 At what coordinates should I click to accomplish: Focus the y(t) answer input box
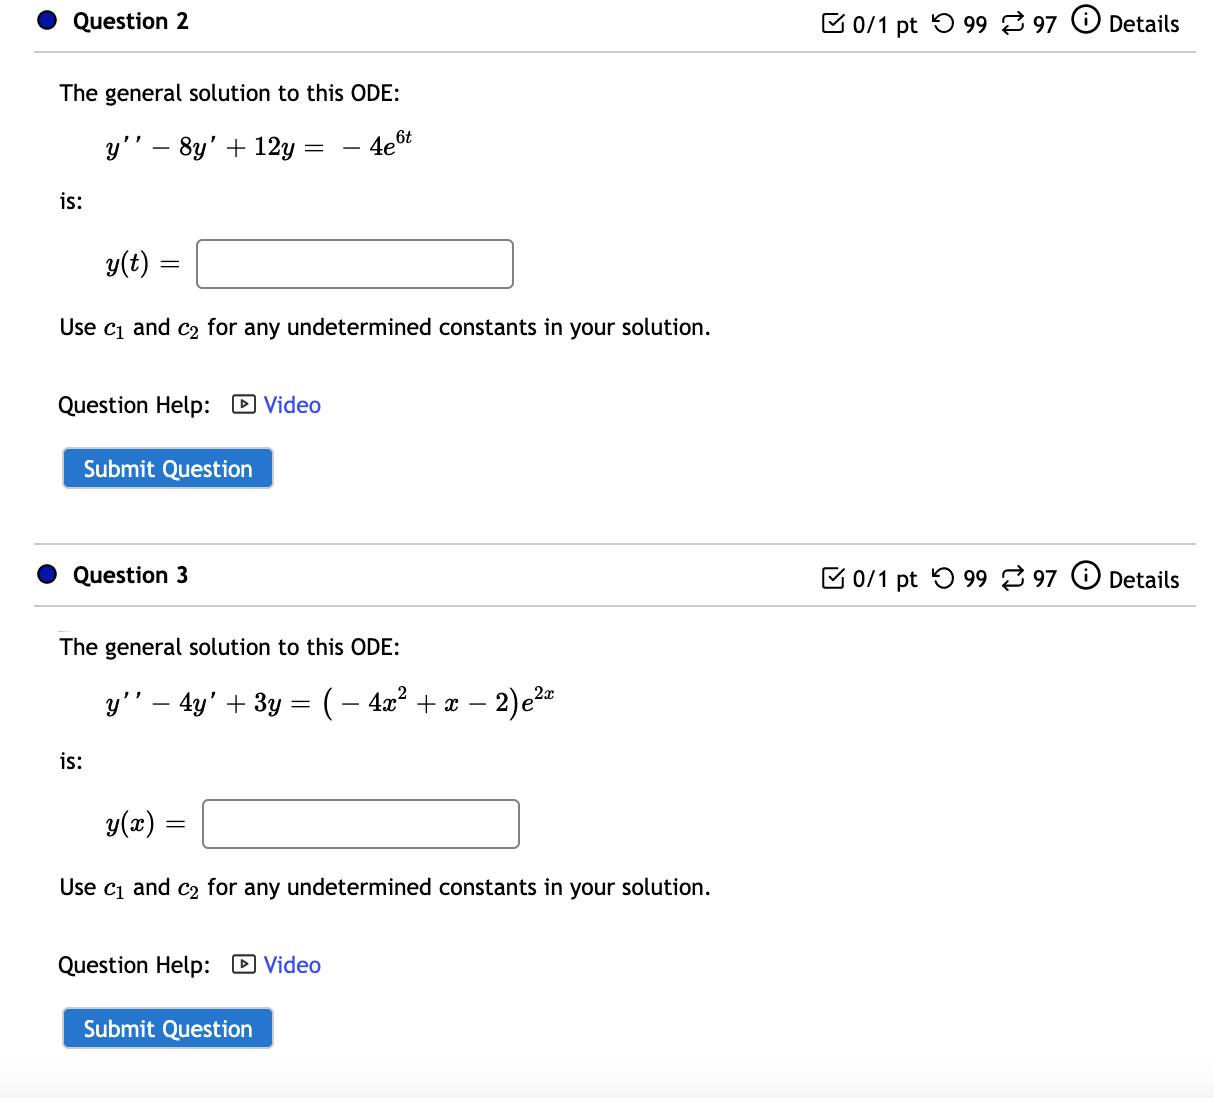[355, 264]
